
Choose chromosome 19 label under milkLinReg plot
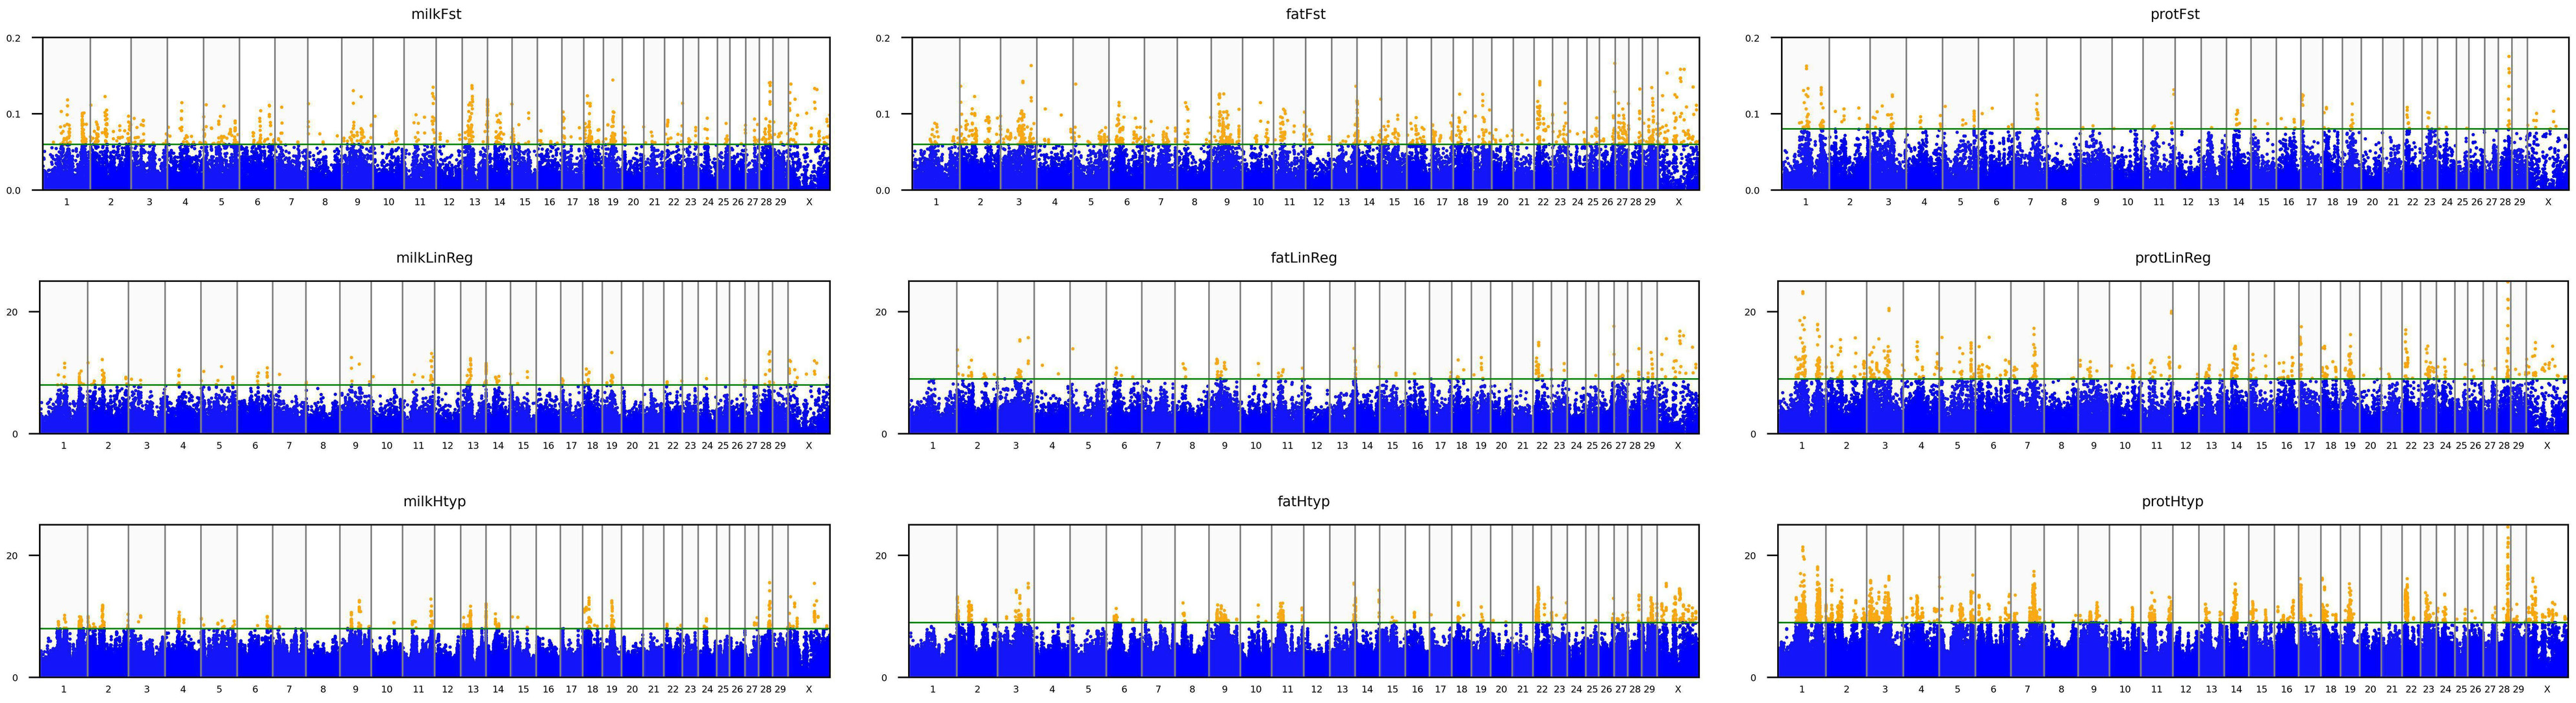(612, 446)
